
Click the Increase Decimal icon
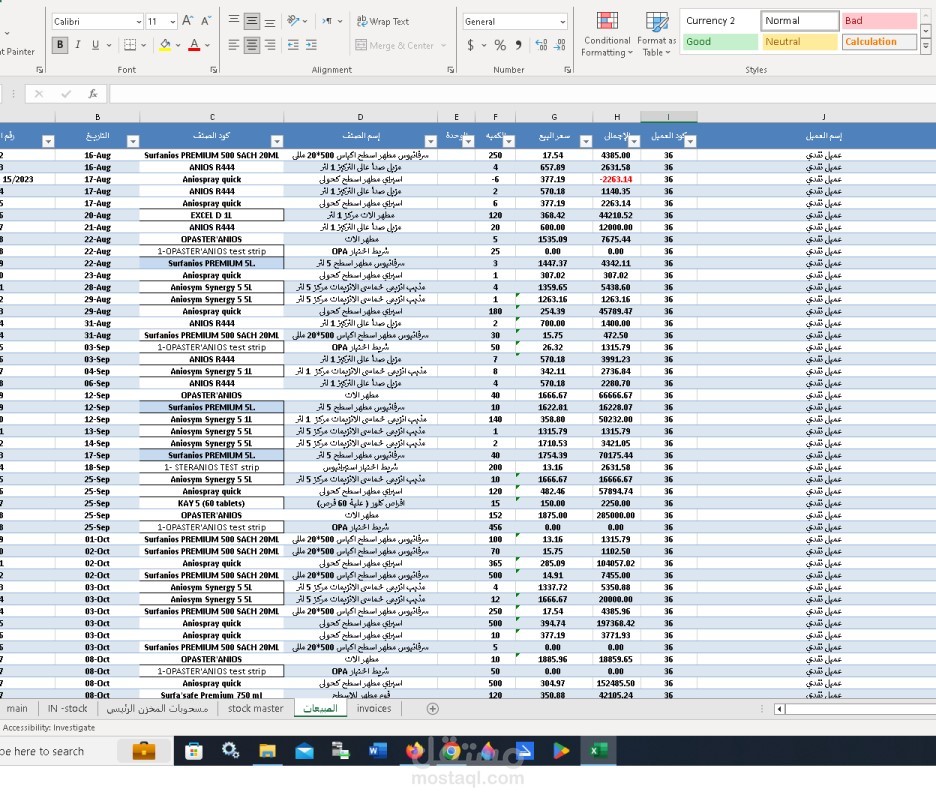(x=541, y=45)
